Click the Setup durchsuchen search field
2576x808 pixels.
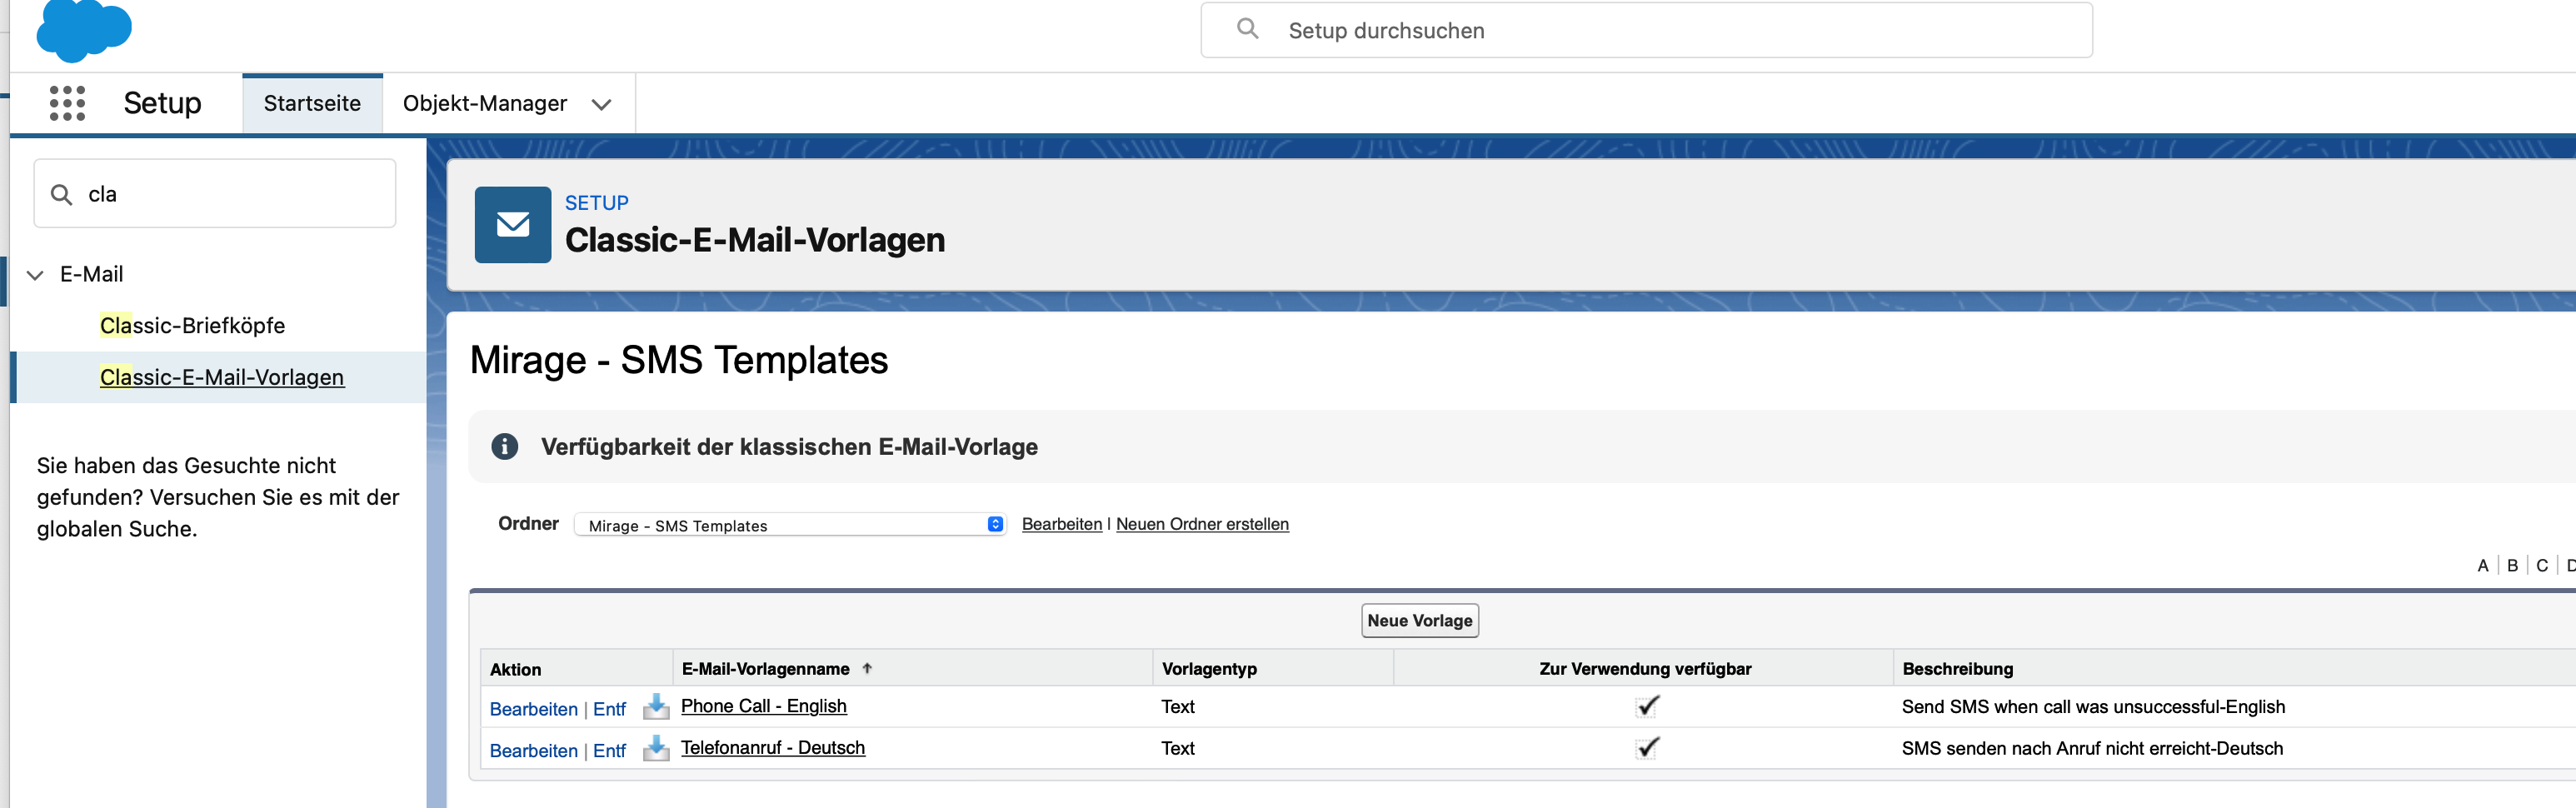1646,30
